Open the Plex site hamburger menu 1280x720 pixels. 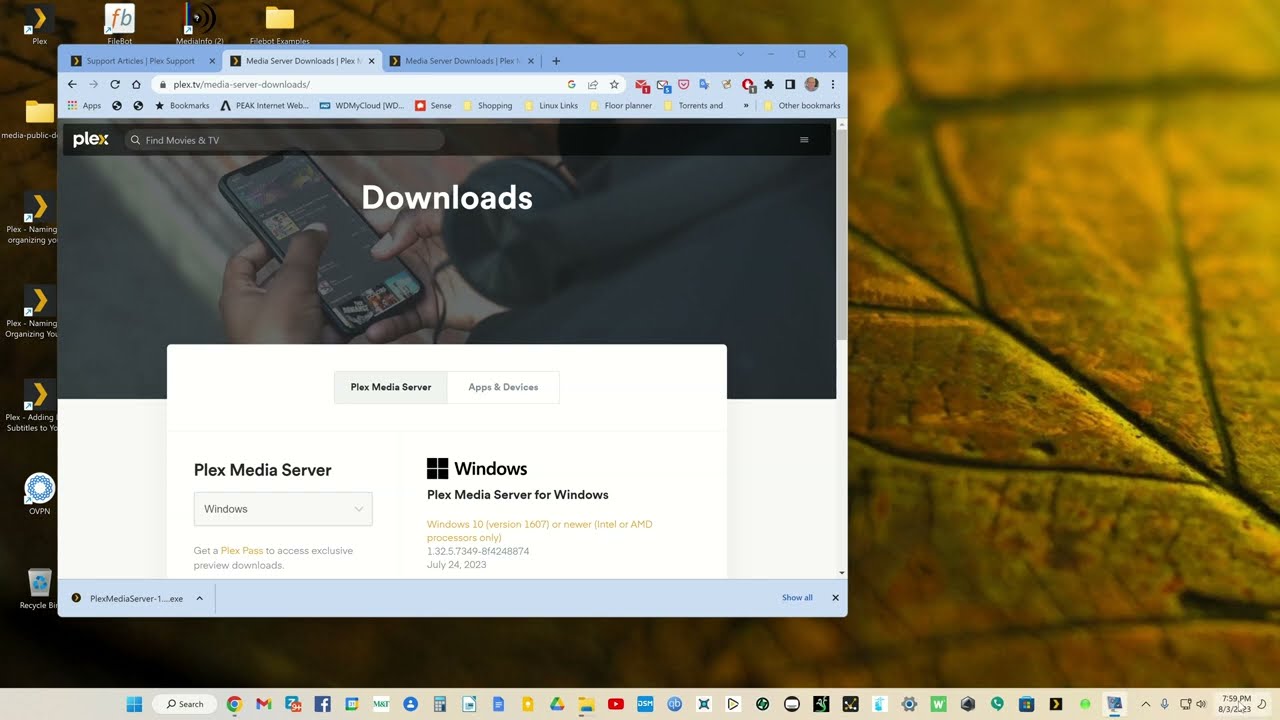click(x=804, y=140)
